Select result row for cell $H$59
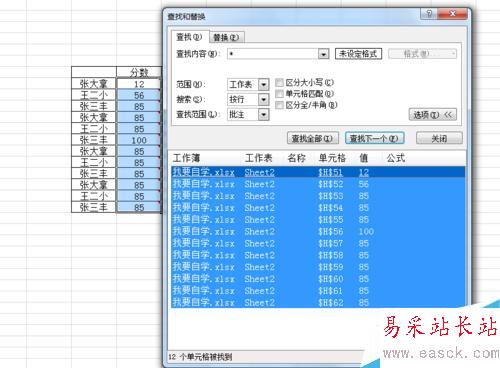Viewport: 500px width, 368px height. coord(318,267)
